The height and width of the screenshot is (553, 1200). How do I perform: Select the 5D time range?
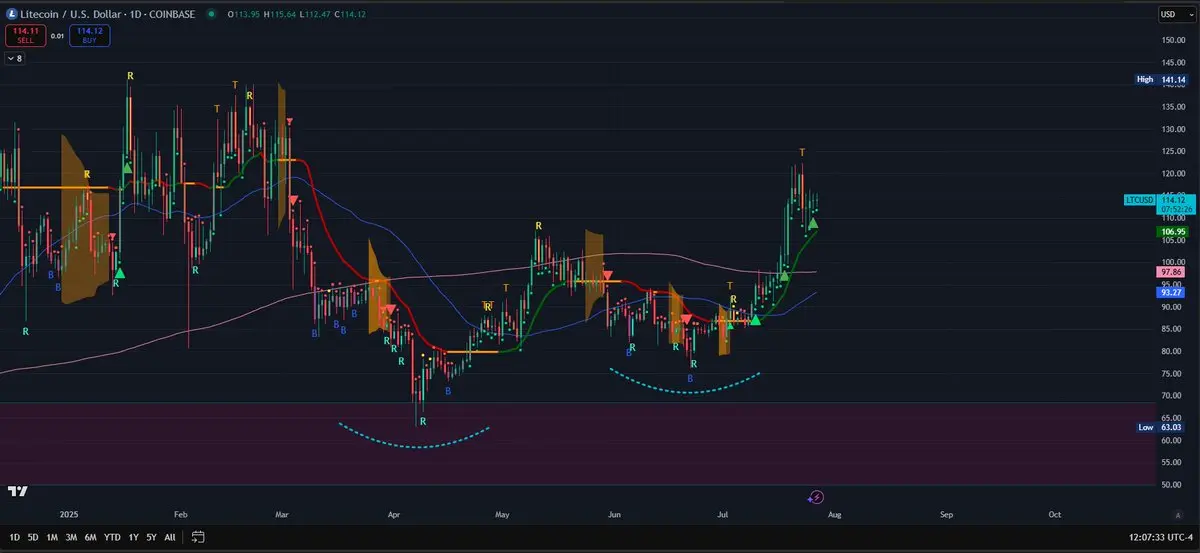coord(33,537)
